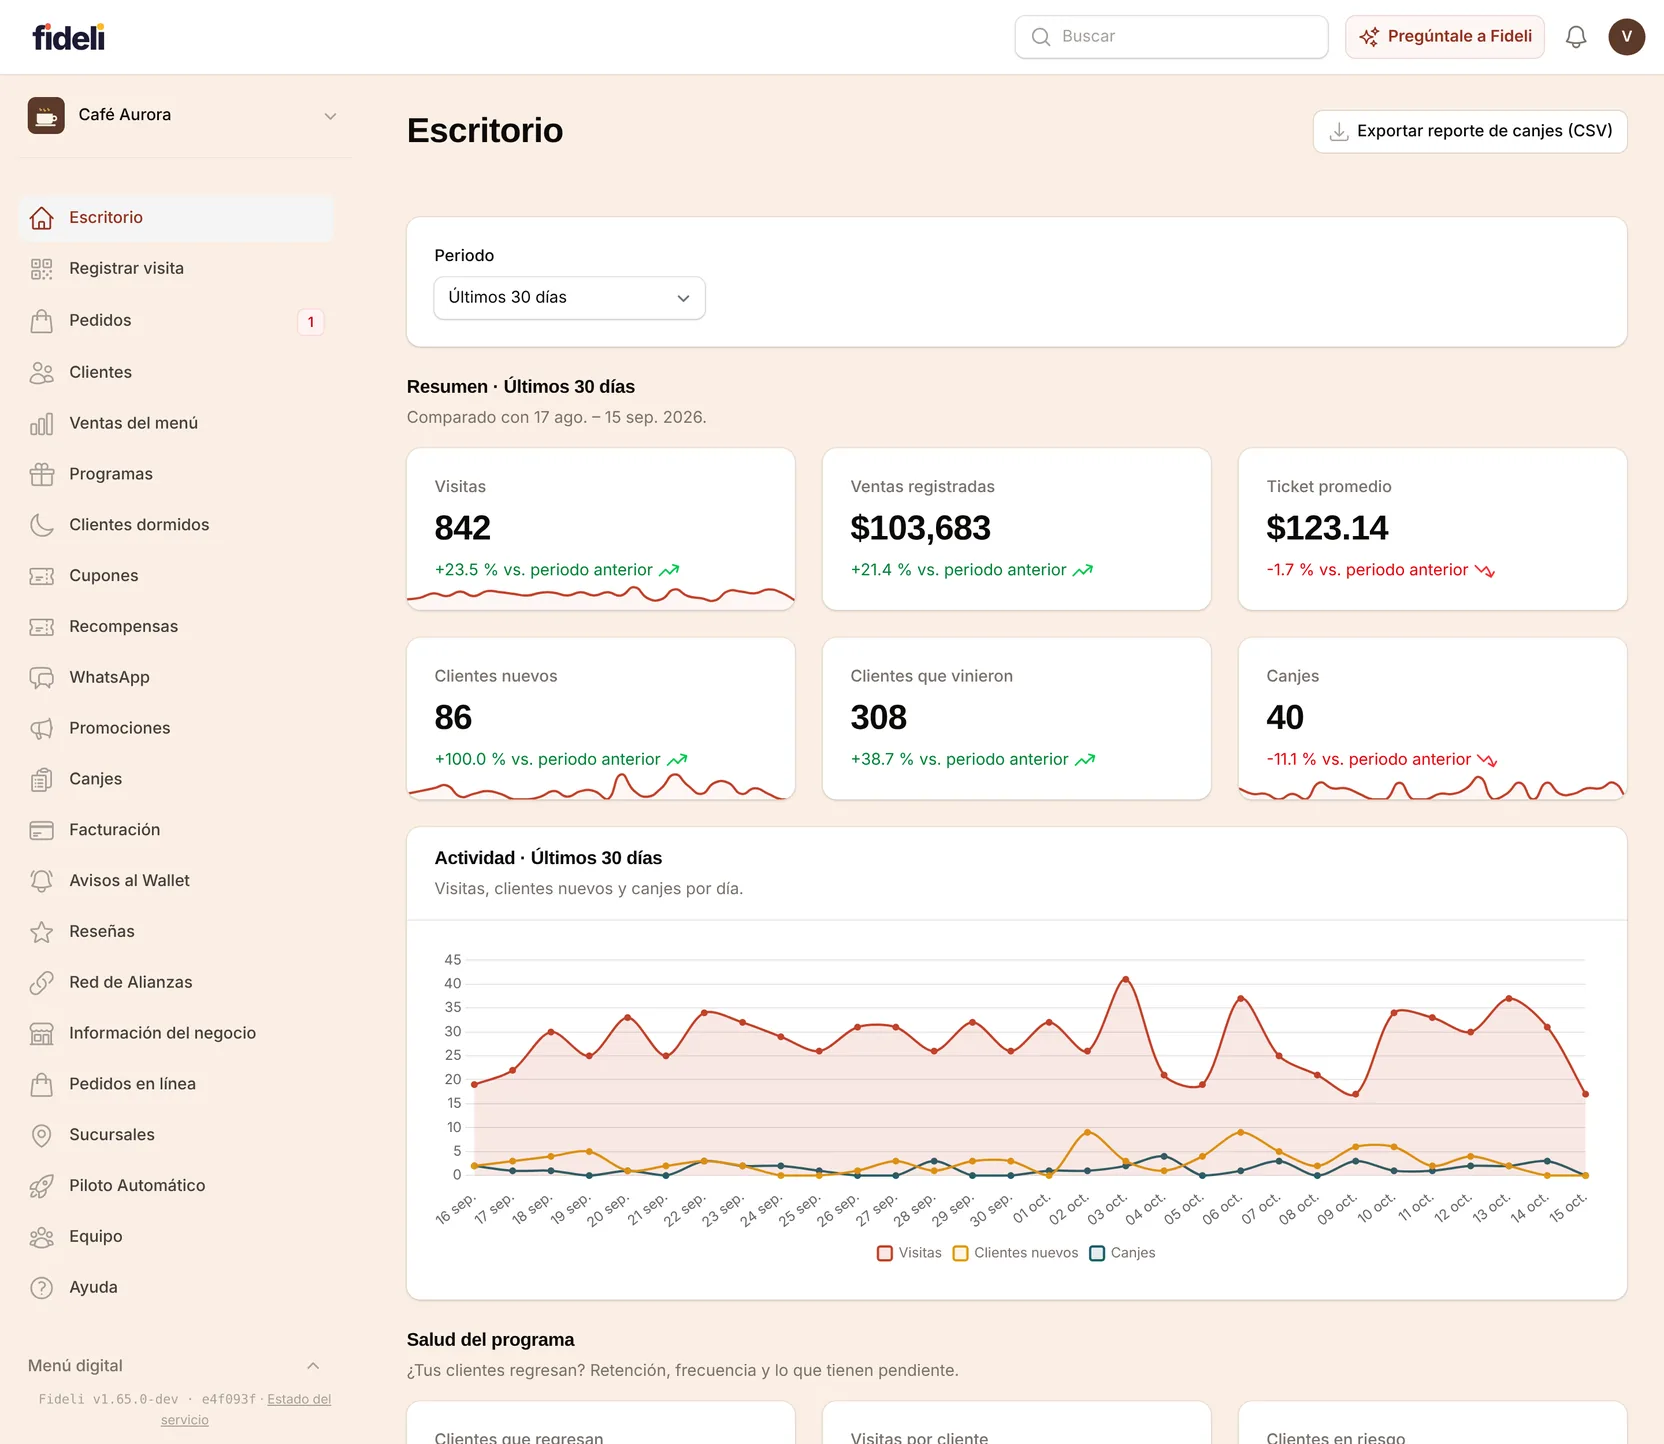Viewport: 1664px width, 1444px height.
Task: Click the Recompensas ticket icon
Action: pos(41,627)
